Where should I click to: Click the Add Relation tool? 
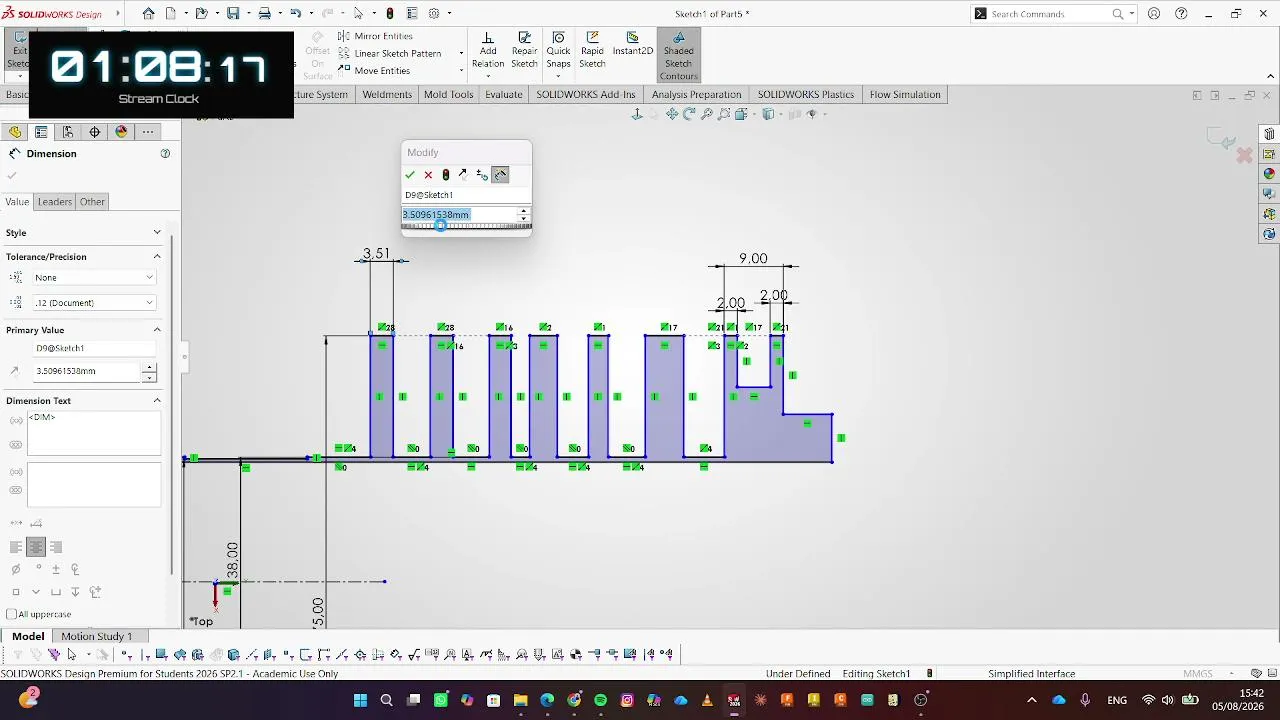click(488, 50)
